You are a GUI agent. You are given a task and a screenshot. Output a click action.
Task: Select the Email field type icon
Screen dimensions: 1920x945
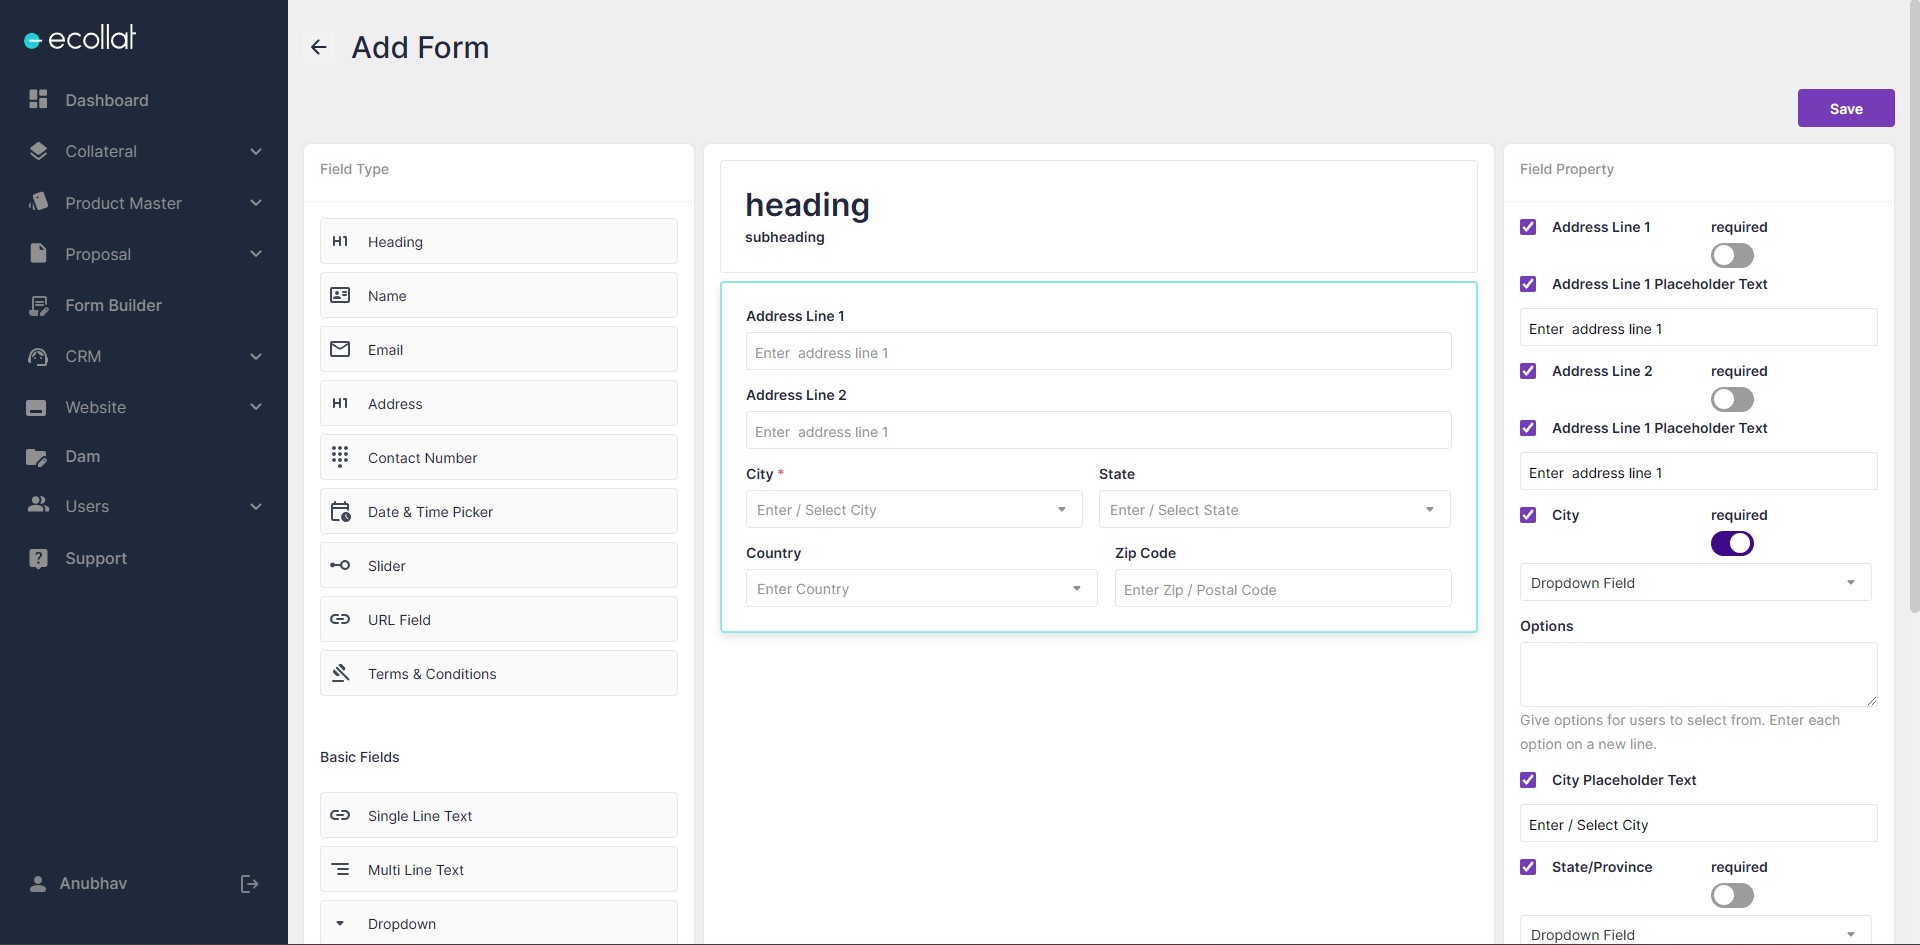pos(341,349)
